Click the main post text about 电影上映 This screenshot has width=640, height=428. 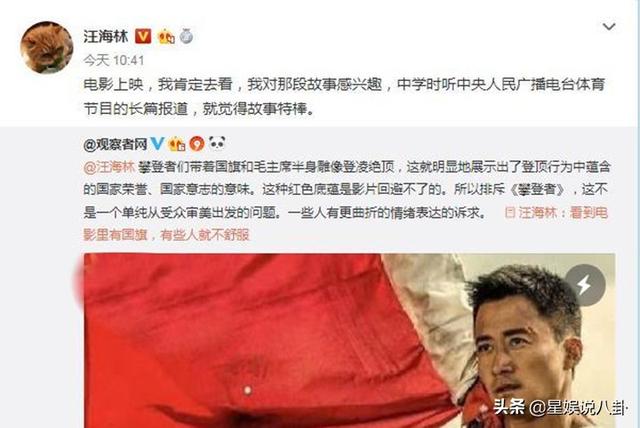tap(344, 97)
